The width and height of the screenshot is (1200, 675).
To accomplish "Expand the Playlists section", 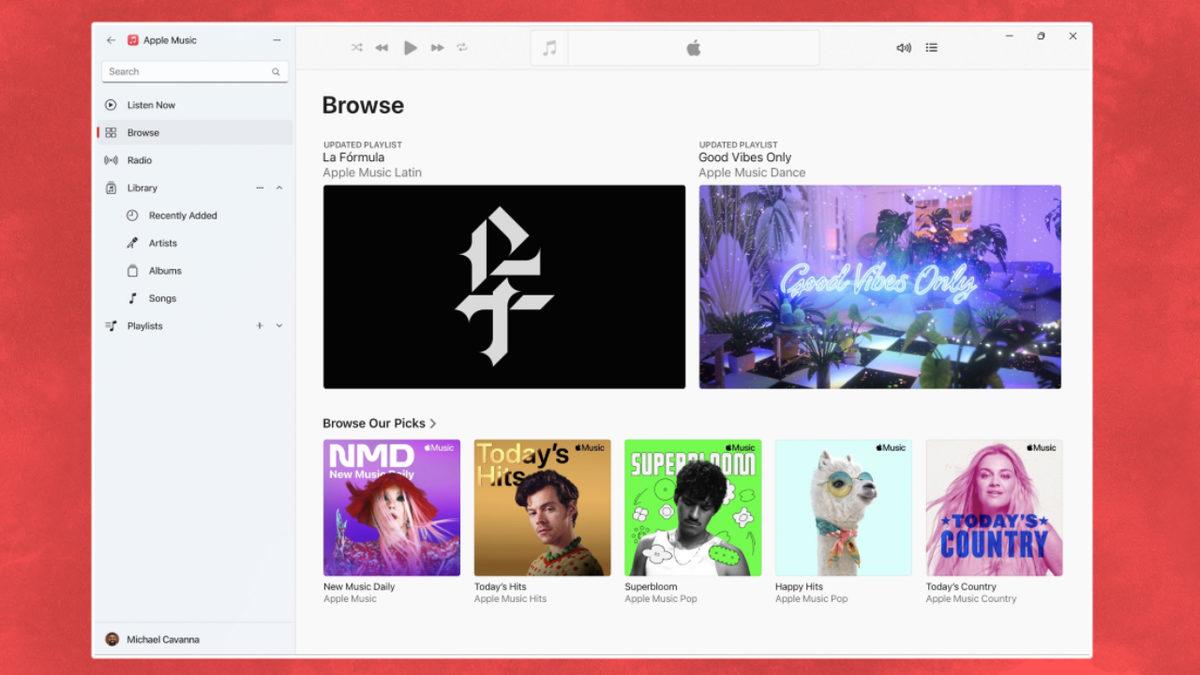I will click(x=279, y=325).
